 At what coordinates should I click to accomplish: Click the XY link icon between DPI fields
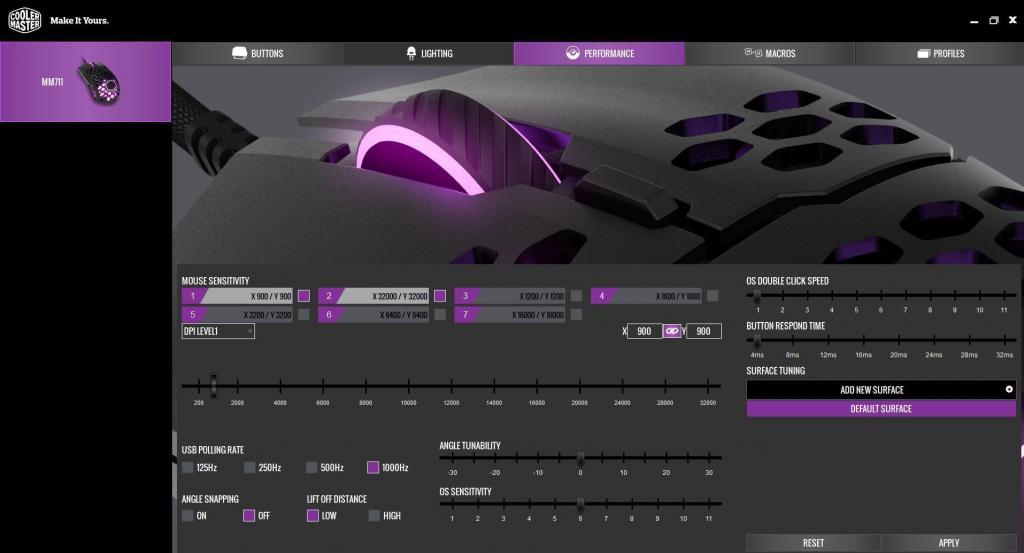click(672, 331)
